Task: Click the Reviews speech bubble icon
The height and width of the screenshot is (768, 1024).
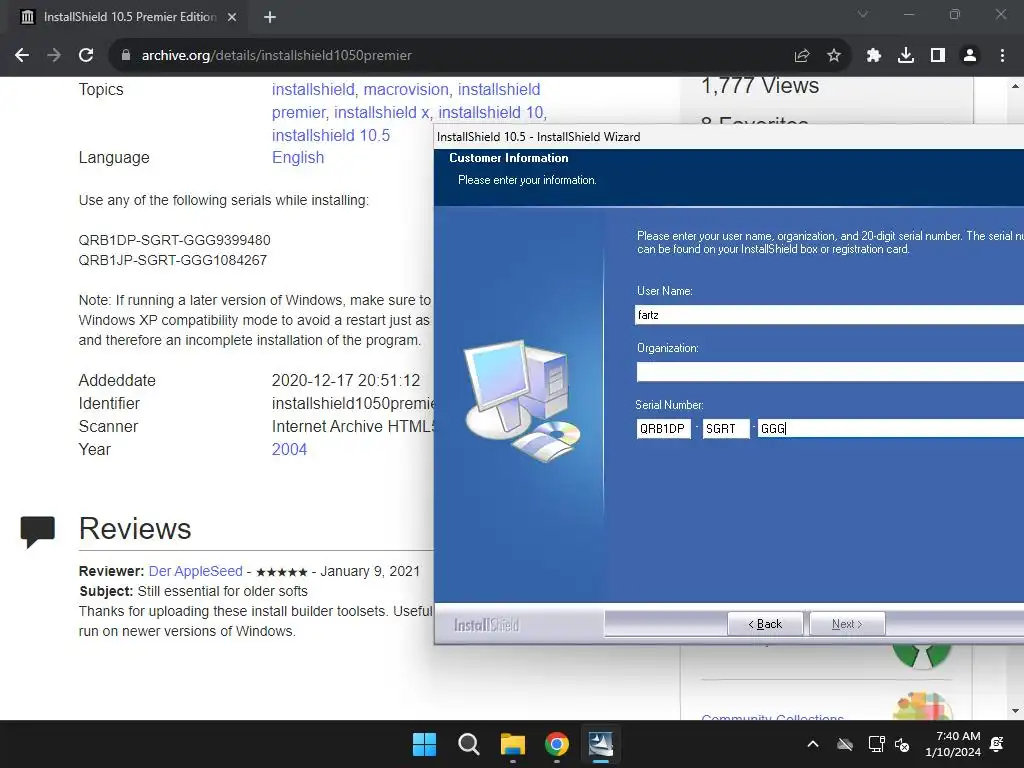Action: [x=37, y=531]
